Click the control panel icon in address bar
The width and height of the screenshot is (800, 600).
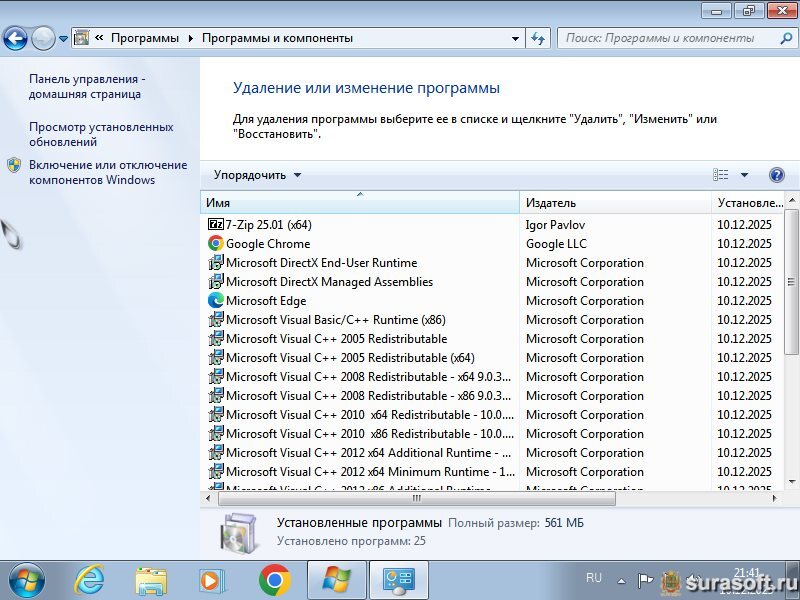(x=82, y=38)
